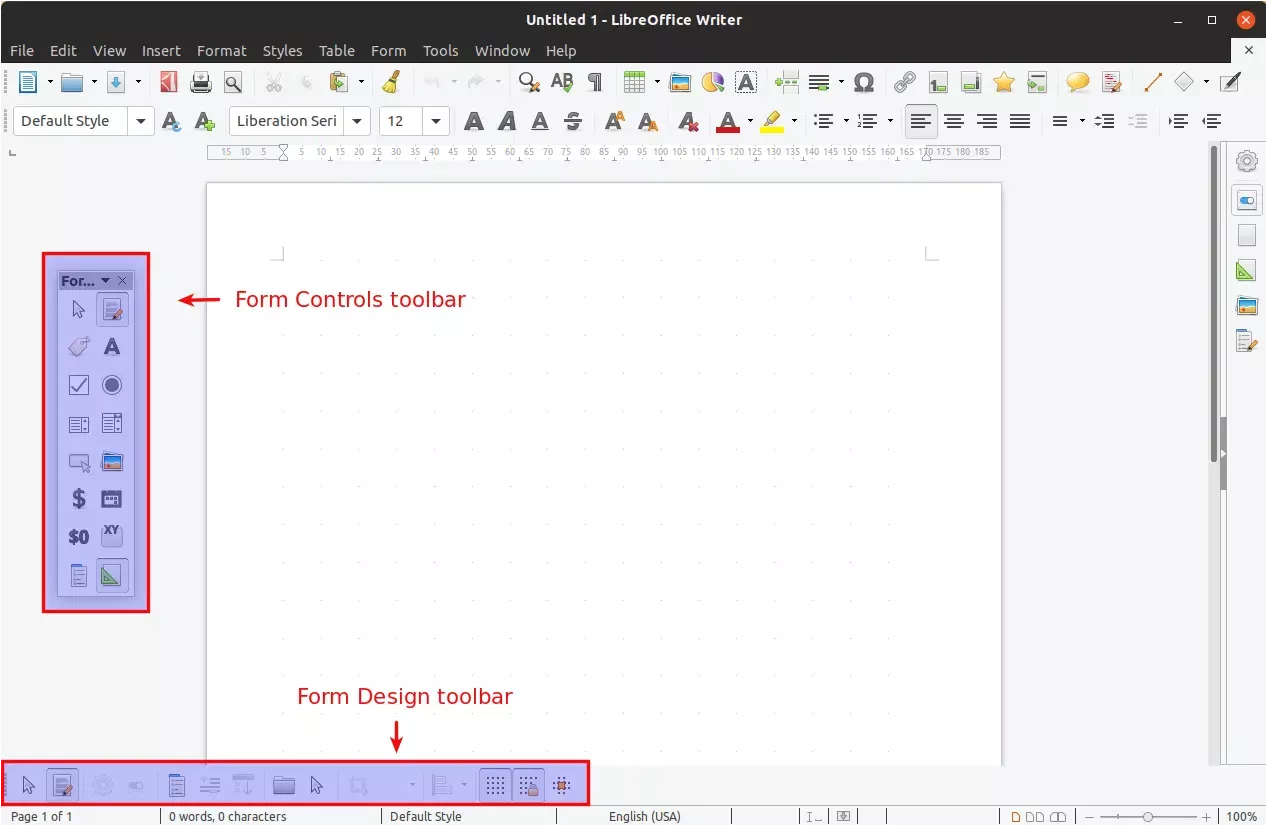Open the font name dropdown list
The image size is (1266, 825).
click(x=357, y=121)
